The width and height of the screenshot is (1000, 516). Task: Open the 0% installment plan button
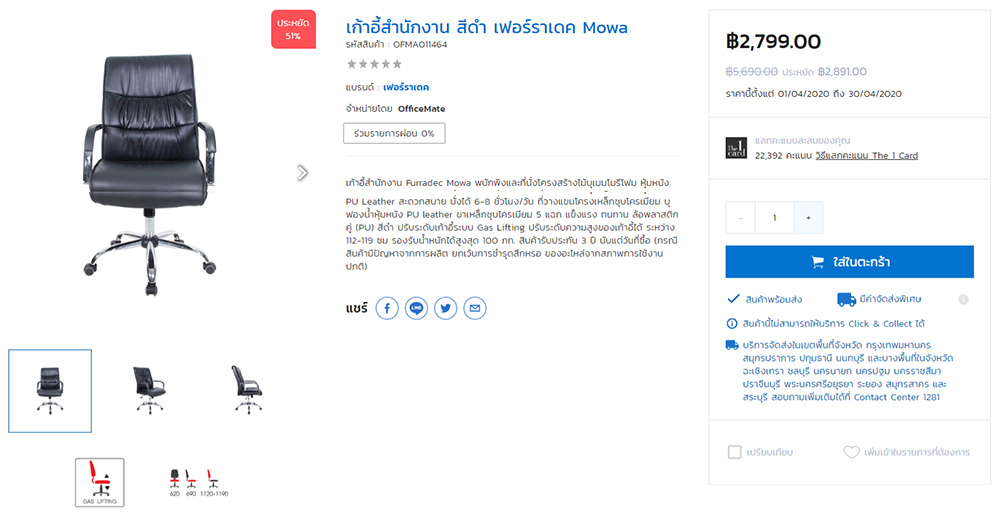(x=394, y=133)
